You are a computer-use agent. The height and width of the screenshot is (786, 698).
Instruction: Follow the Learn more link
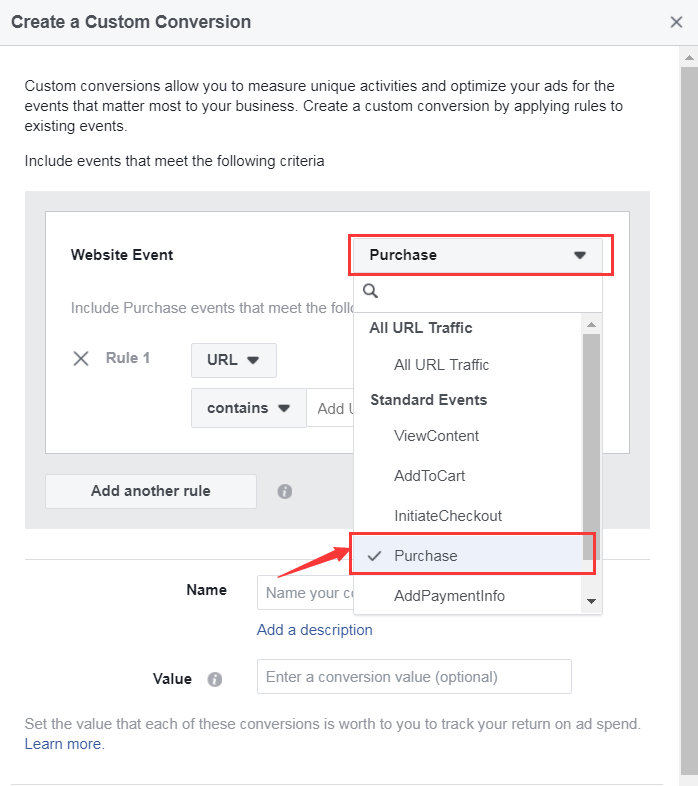[x=64, y=744]
